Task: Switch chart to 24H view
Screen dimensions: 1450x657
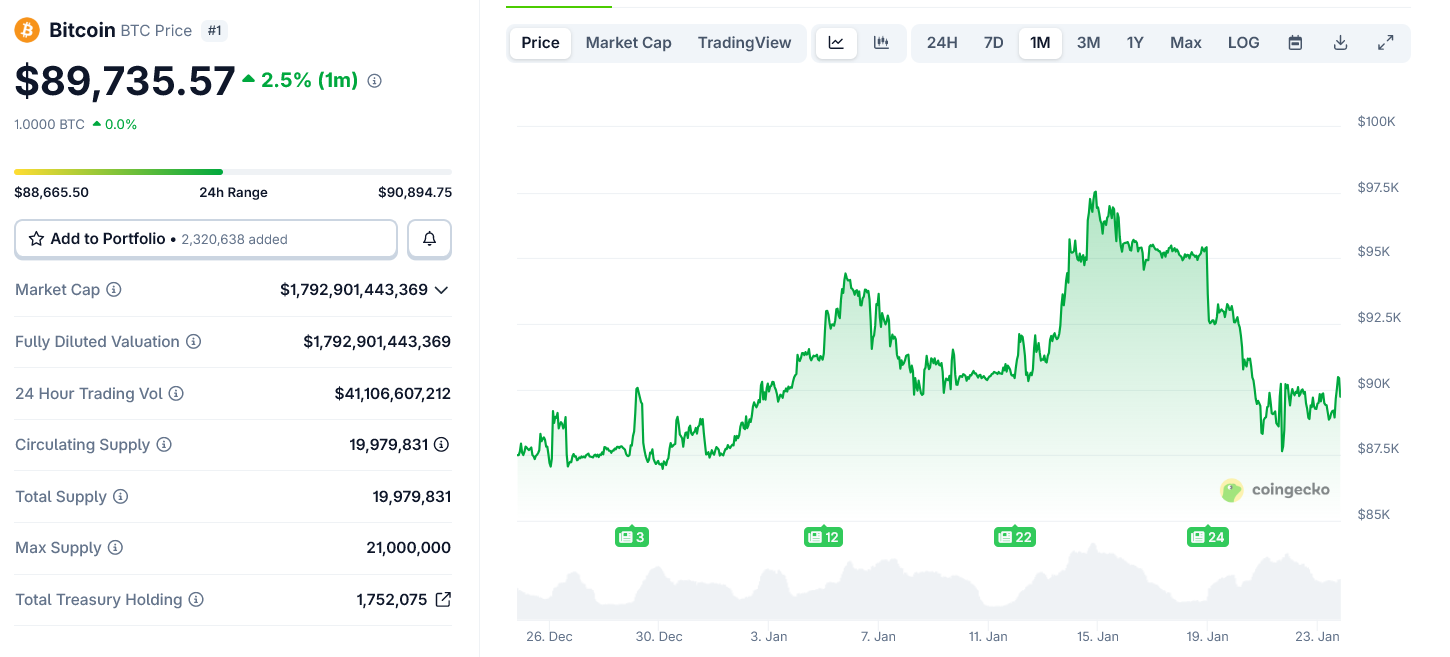Action: pos(941,42)
